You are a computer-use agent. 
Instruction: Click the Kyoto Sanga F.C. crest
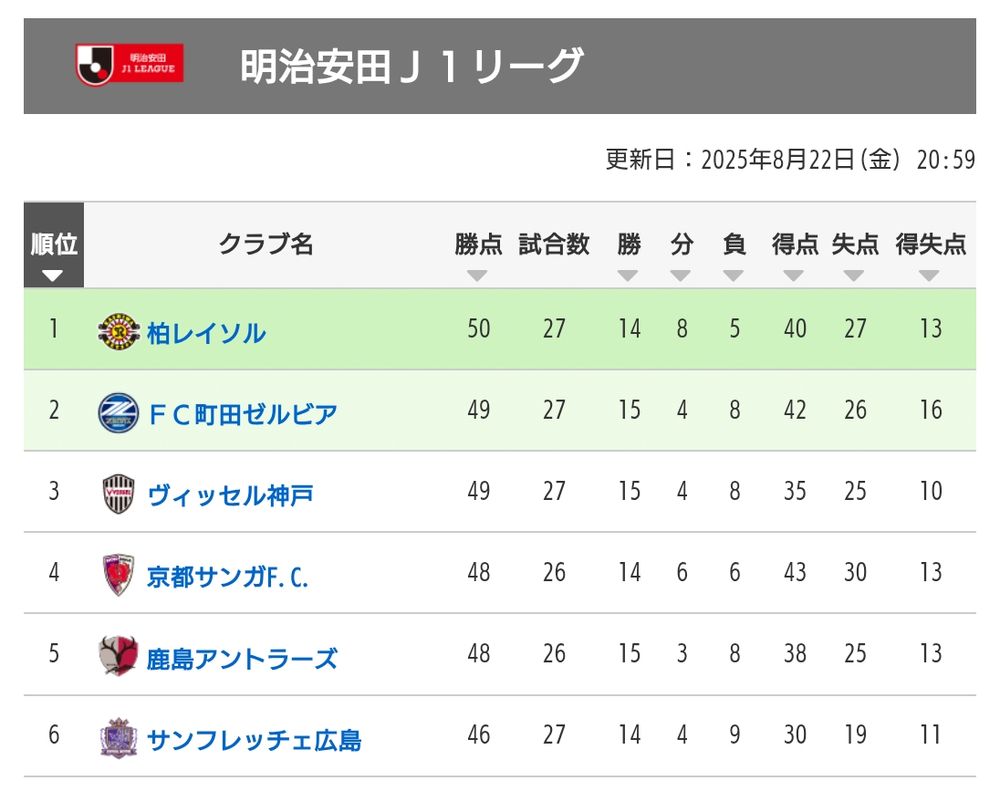[118, 575]
